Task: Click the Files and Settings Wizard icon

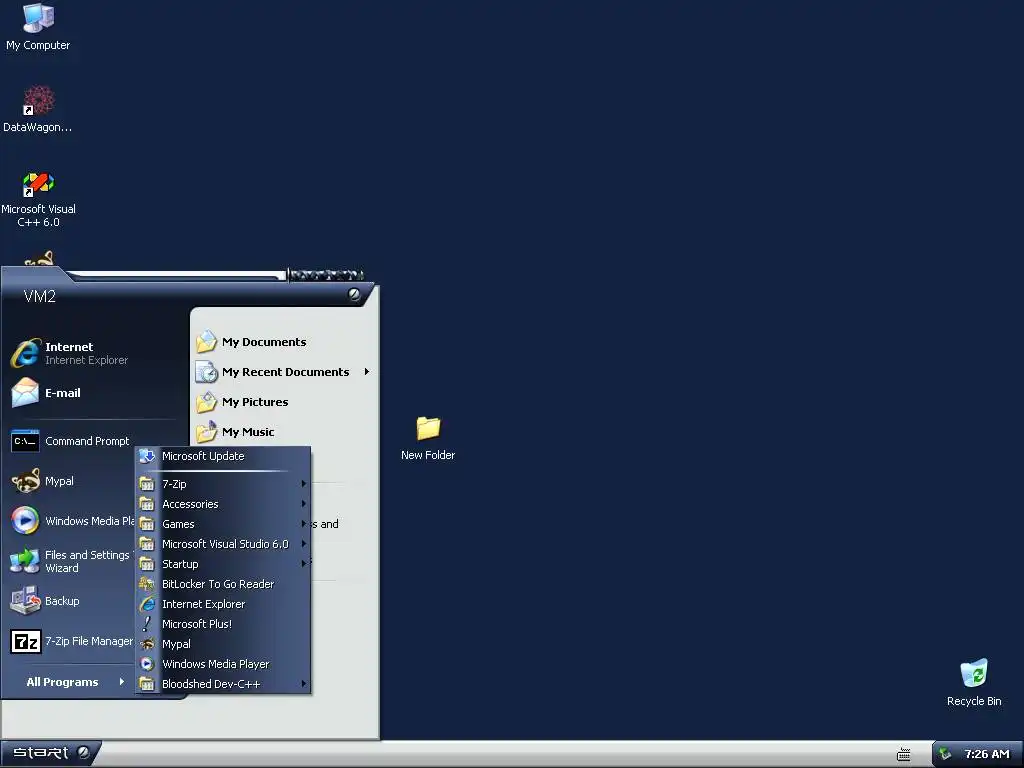Action: coord(25,561)
